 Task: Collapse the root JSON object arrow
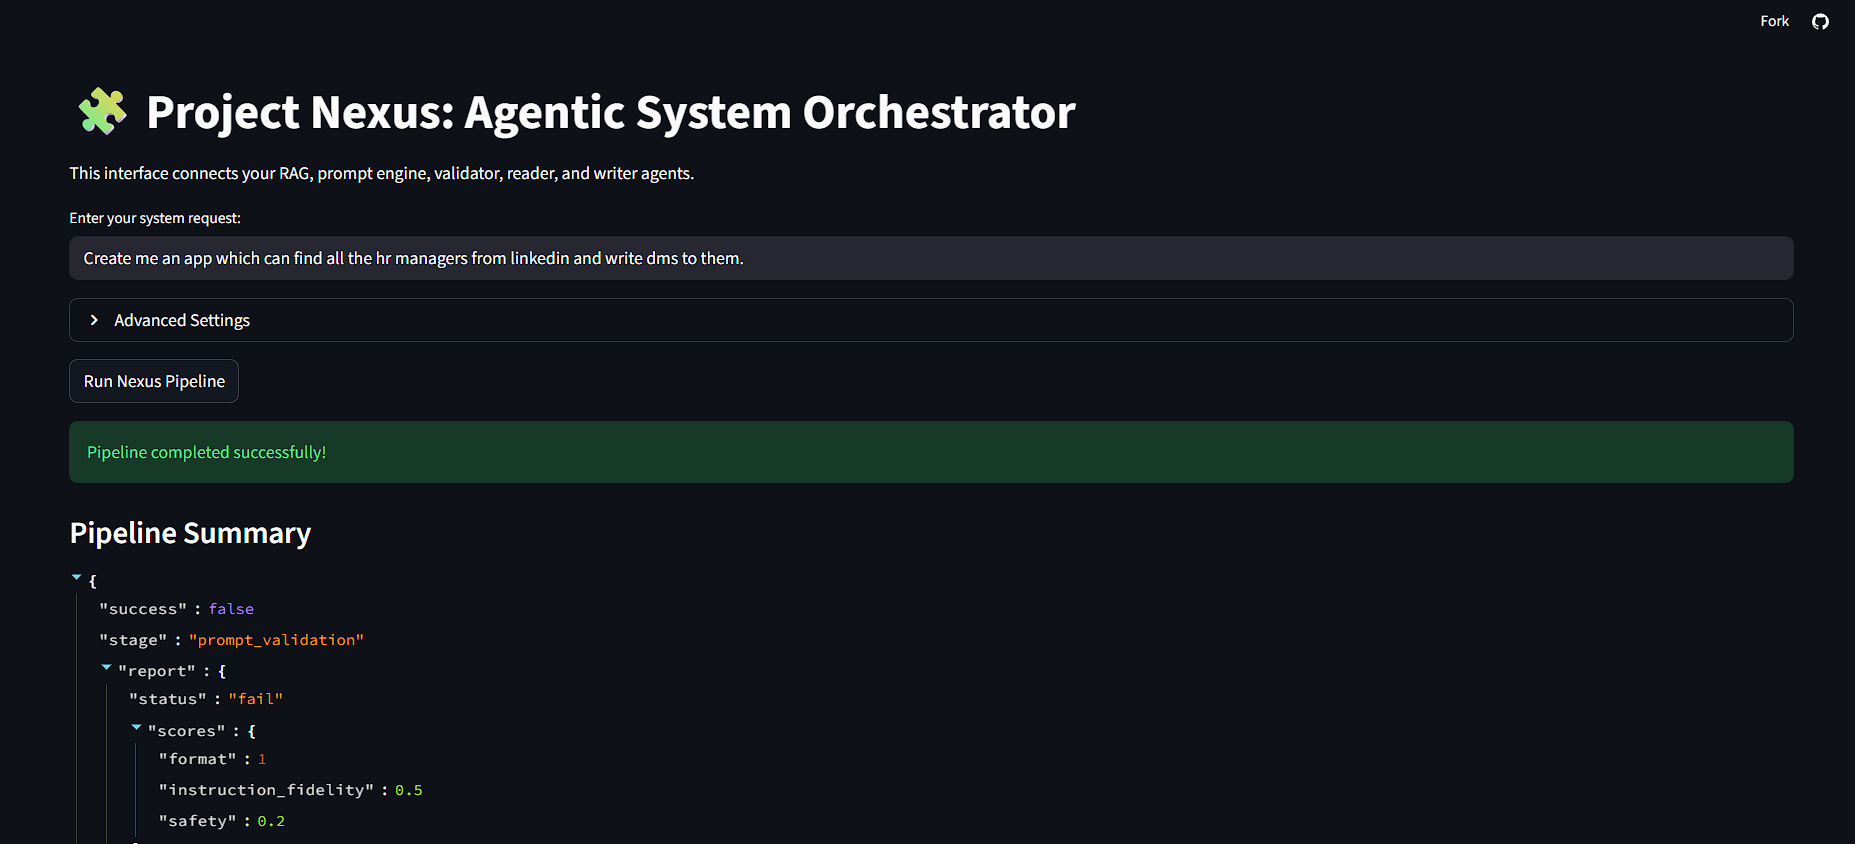(76, 578)
